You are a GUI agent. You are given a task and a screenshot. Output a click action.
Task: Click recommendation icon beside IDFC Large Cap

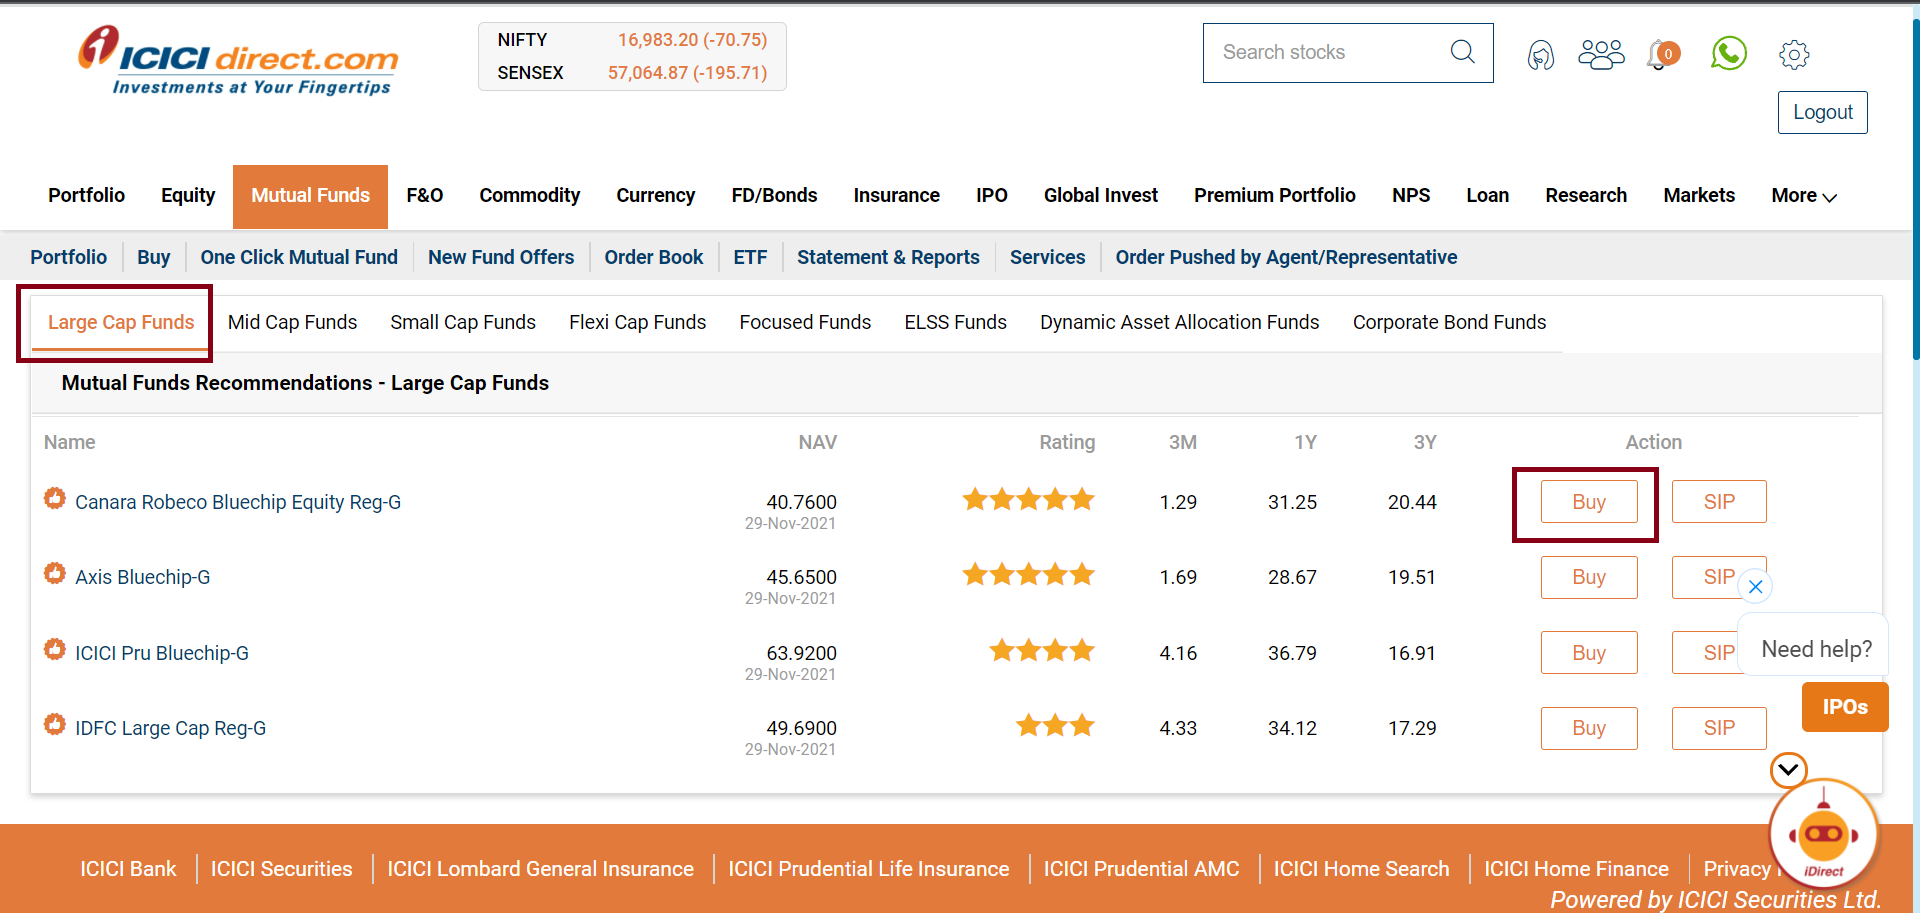click(x=55, y=724)
